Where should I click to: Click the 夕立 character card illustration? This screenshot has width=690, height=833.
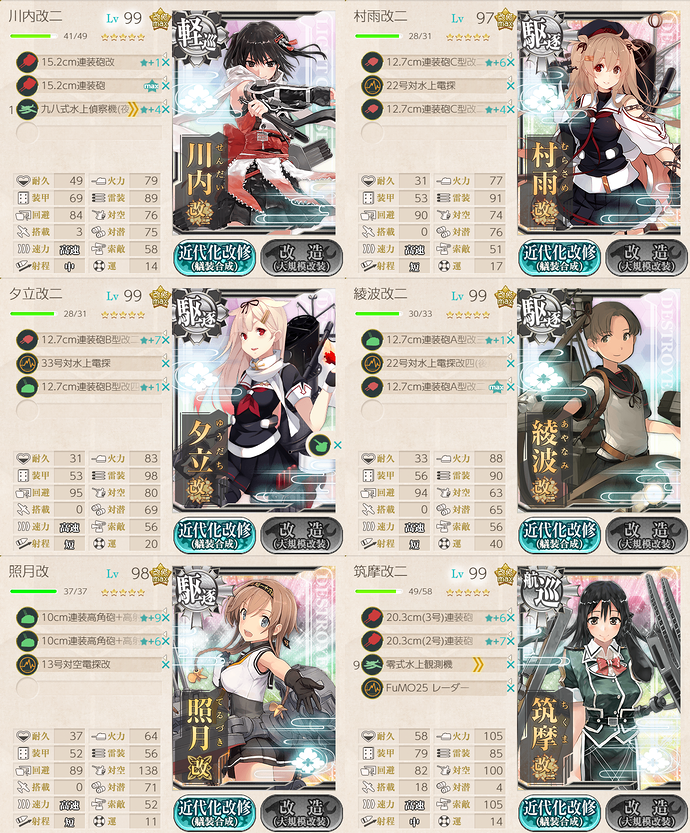pos(254,401)
